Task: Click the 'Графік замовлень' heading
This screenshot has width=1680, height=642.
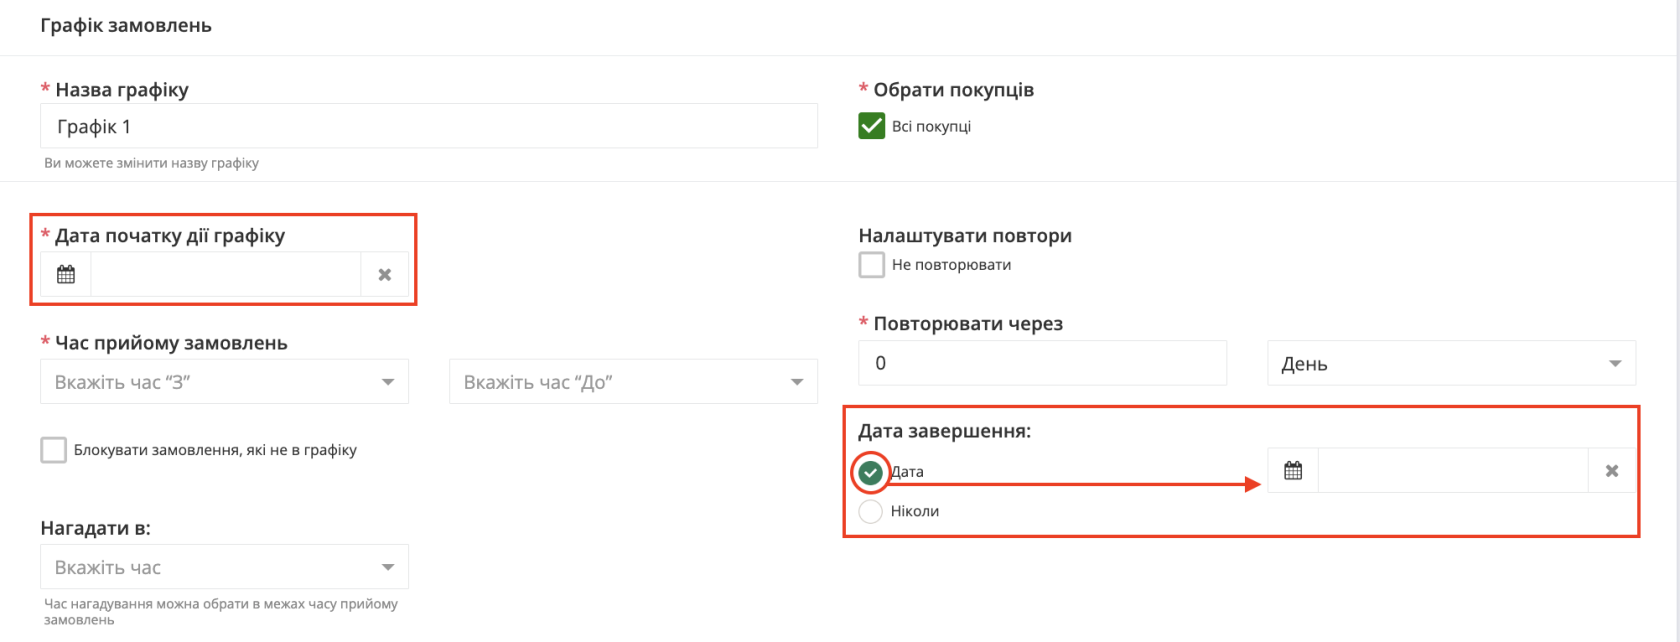Action: coord(126,25)
